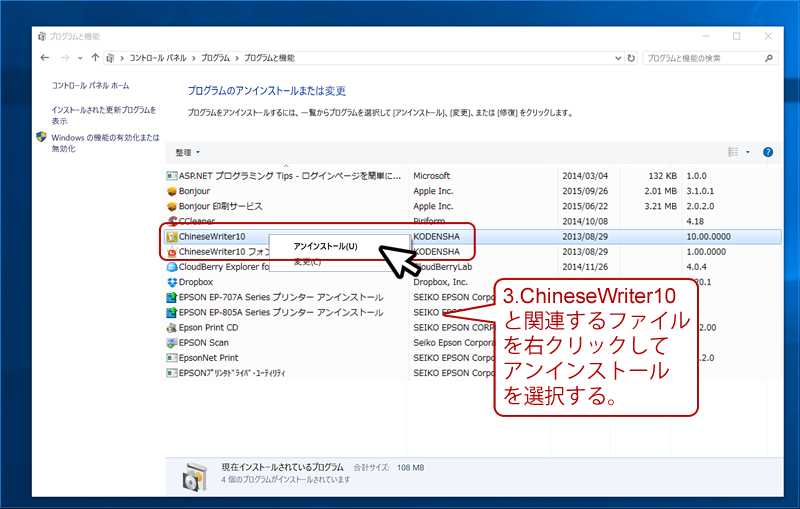Expand the address bar history dropdown
Image resolution: width=800 pixels, height=509 pixels.
[x=618, y=58]
